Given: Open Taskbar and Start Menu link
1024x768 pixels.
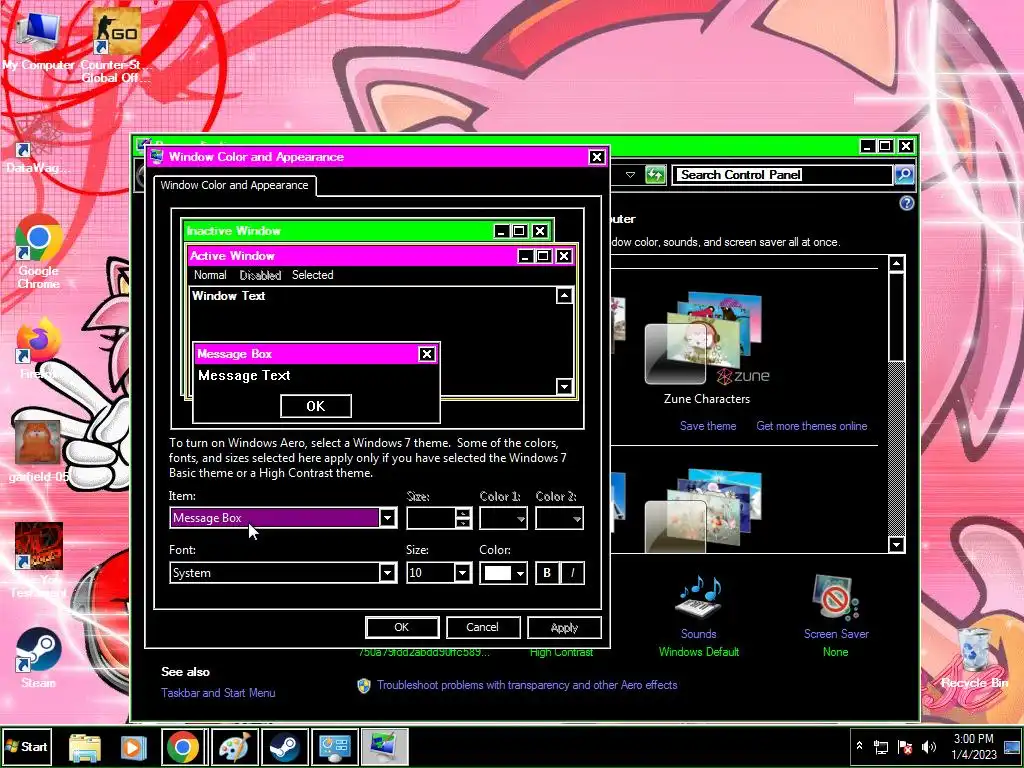Looking at the screenshot, I should (218, 693).
